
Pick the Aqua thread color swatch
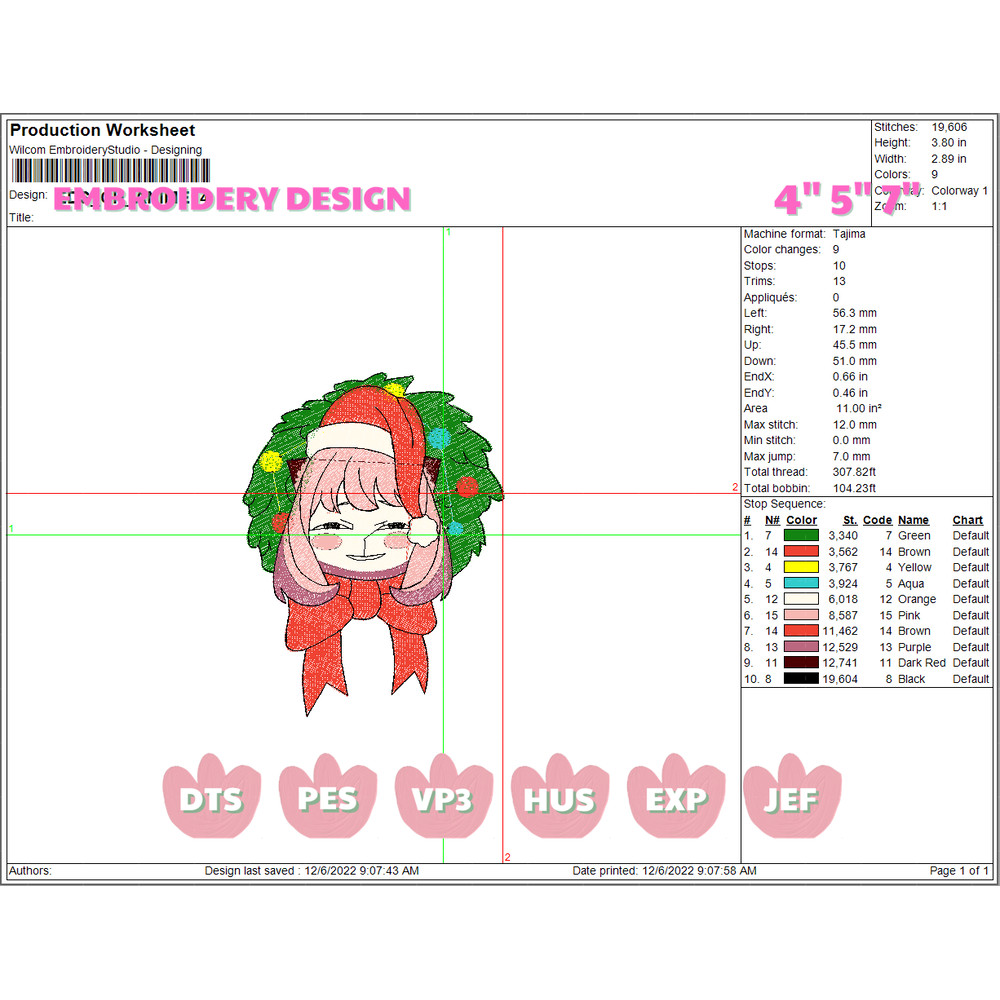pos(801,584)
